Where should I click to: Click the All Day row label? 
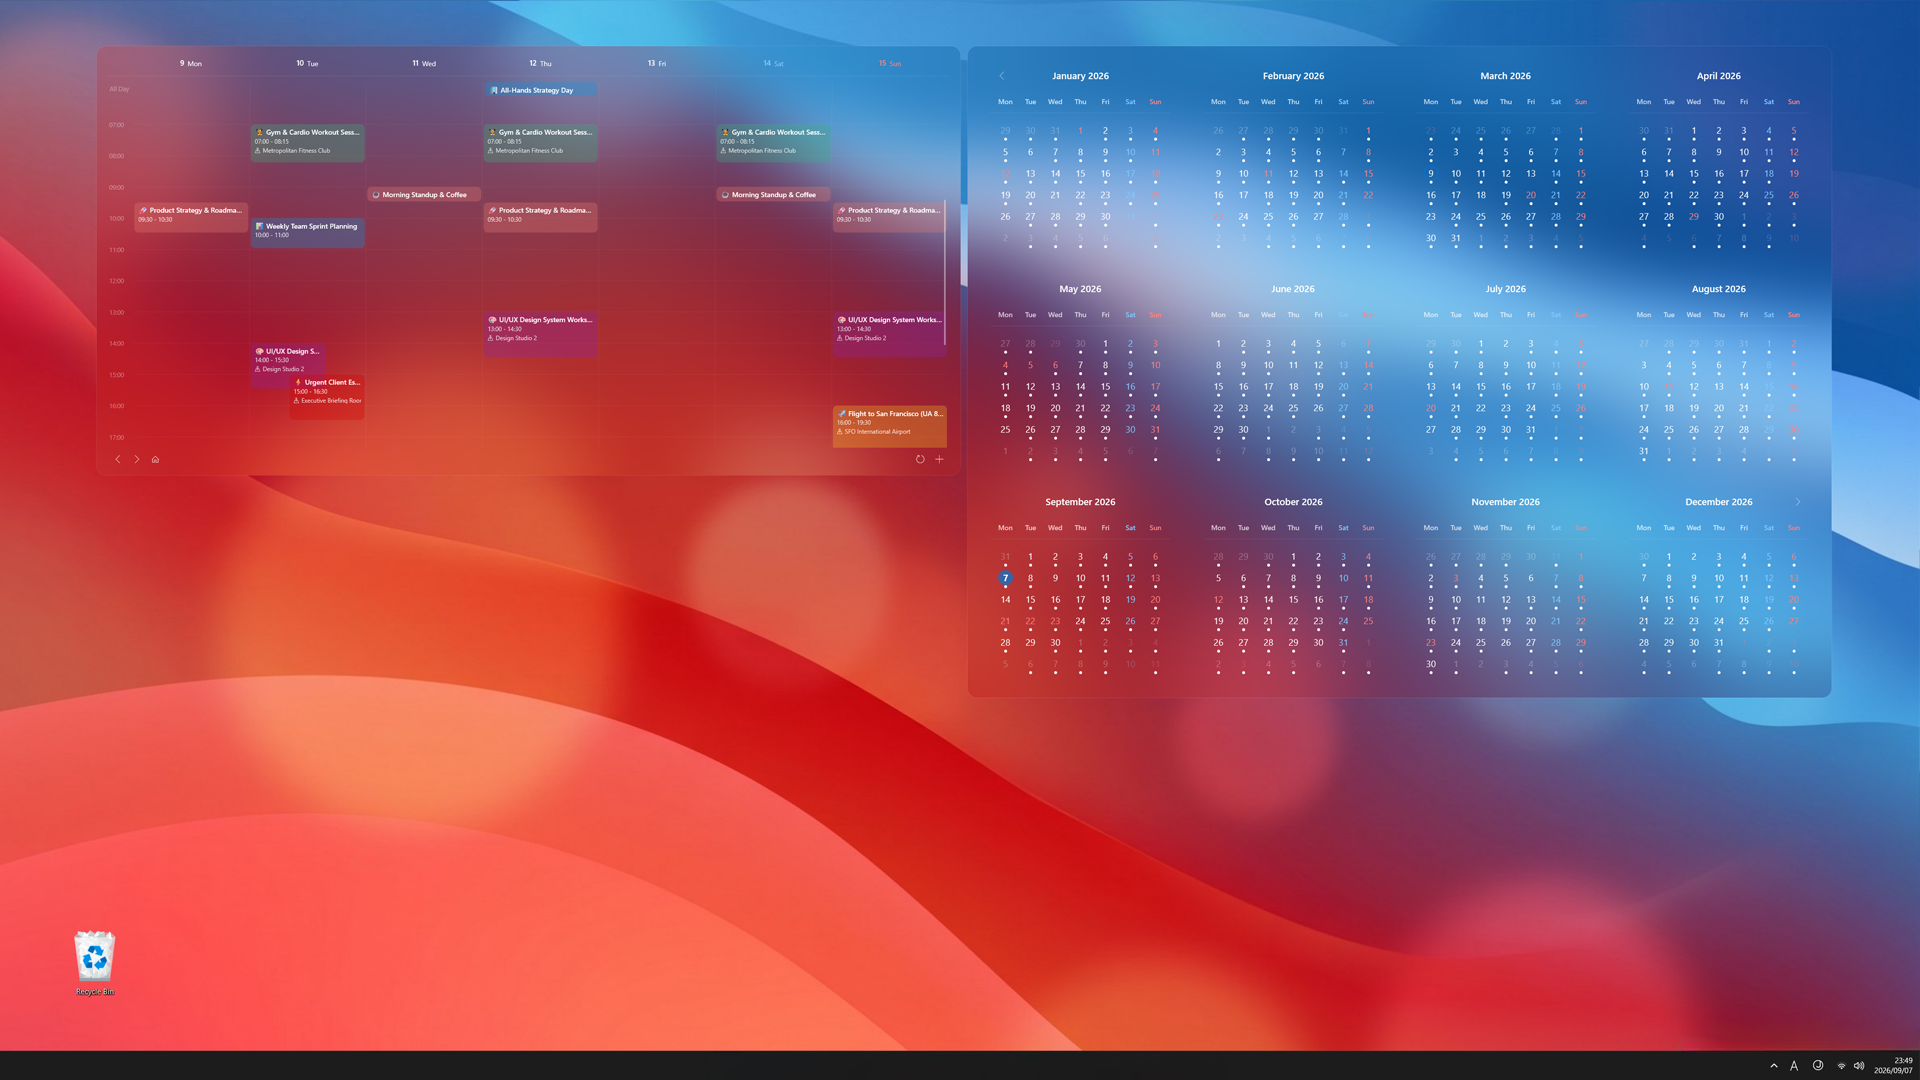119,89
